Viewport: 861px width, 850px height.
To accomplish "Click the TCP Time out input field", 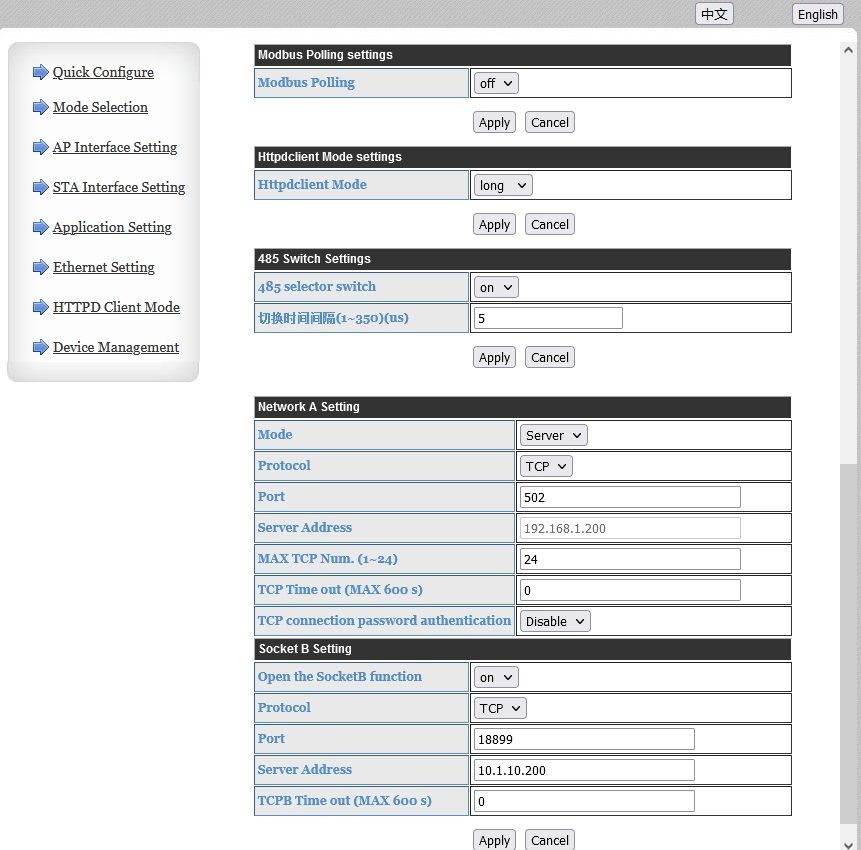I will coord(630,590).
